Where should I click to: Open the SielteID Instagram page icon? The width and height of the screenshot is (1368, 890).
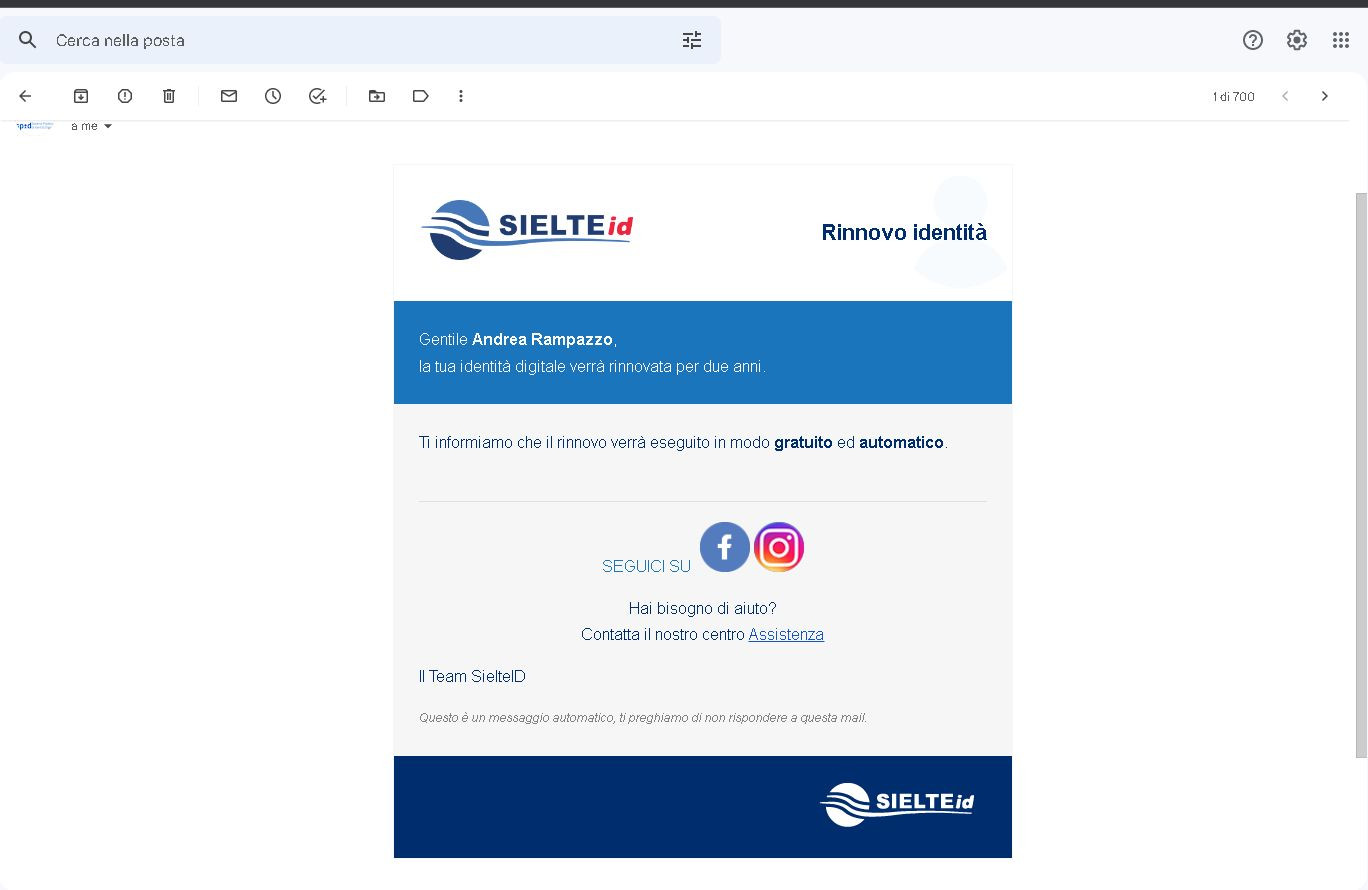coord(779,547)
